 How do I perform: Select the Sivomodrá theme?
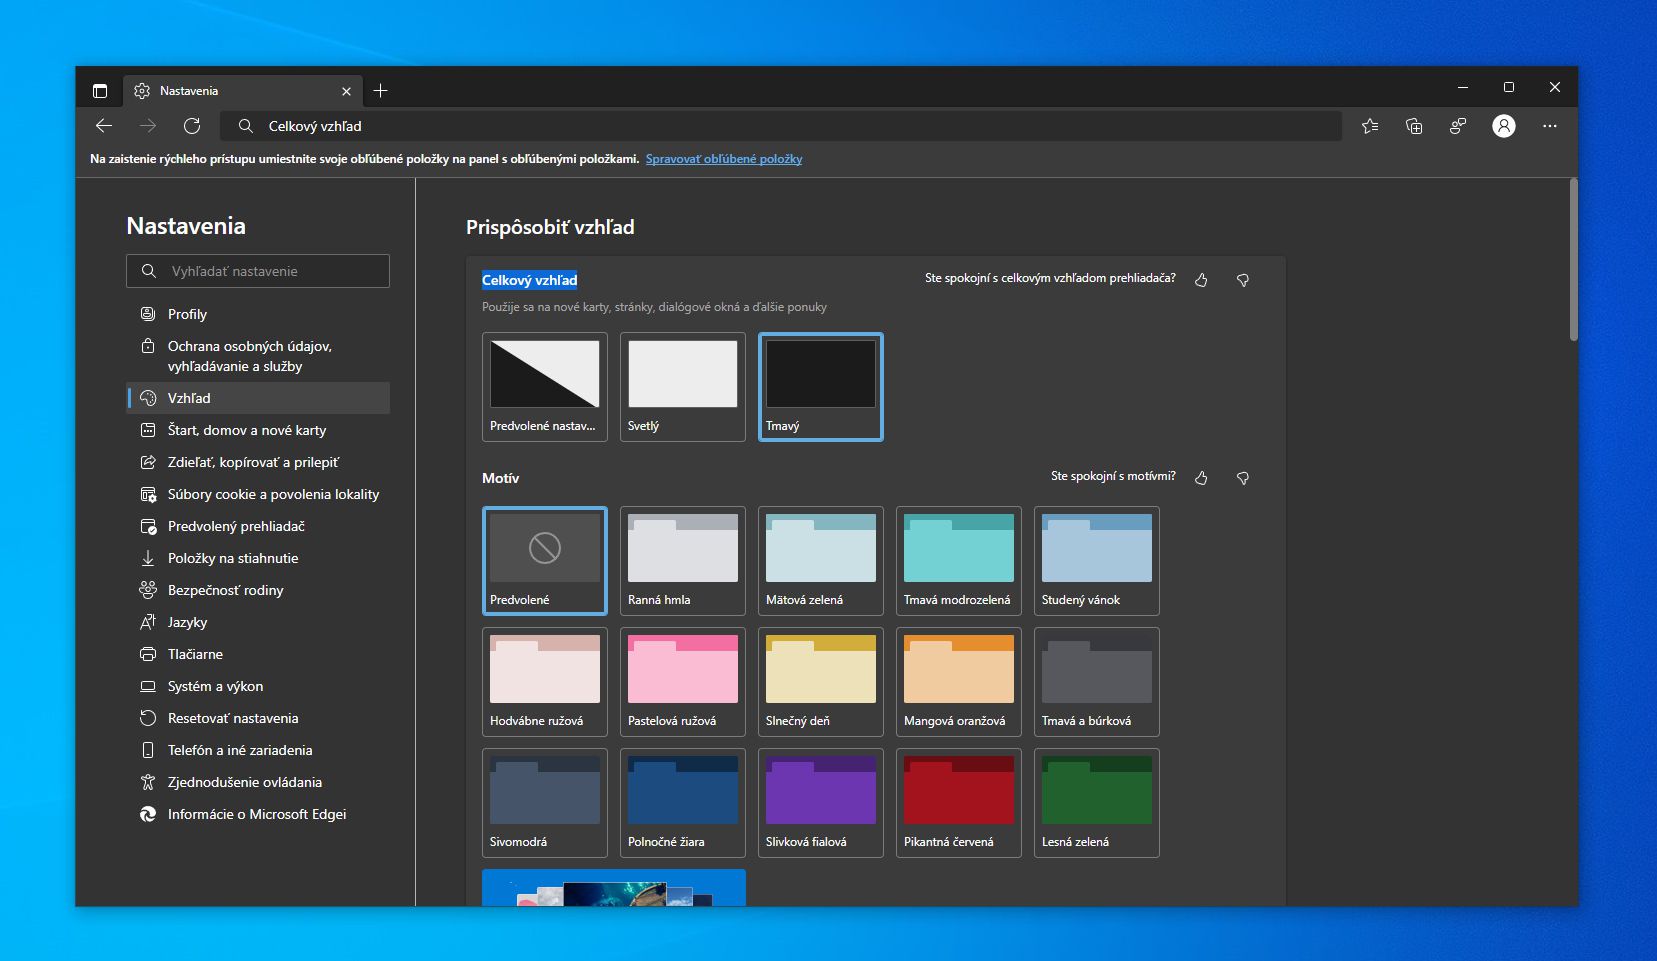(545, 803)
